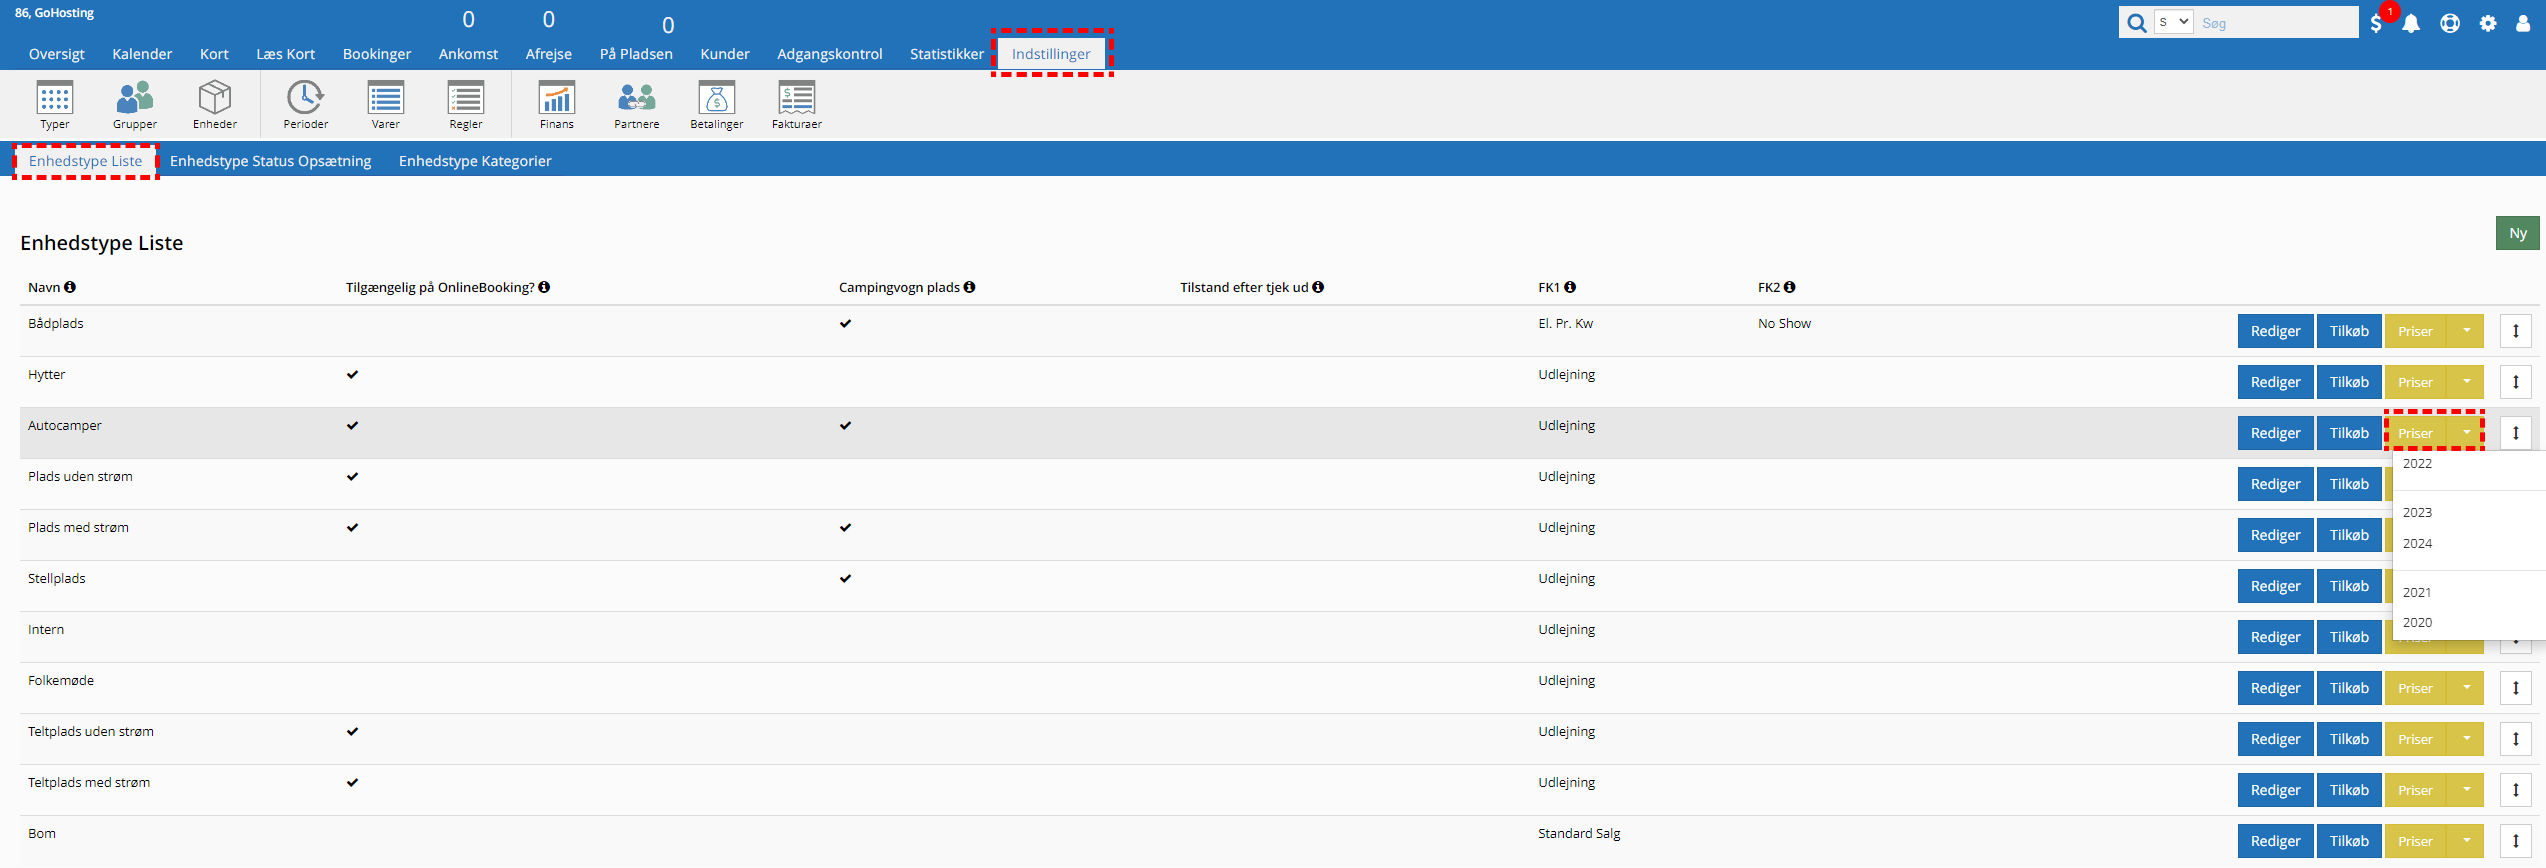Click the info icon next to Navn
Viewport: 2546px width, 868px height.
[x=70, y=287]
